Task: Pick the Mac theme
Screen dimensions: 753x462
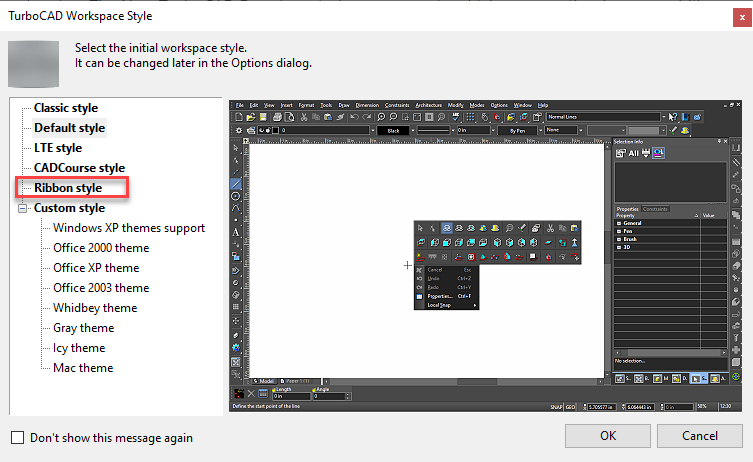Action: click(83, 368)
